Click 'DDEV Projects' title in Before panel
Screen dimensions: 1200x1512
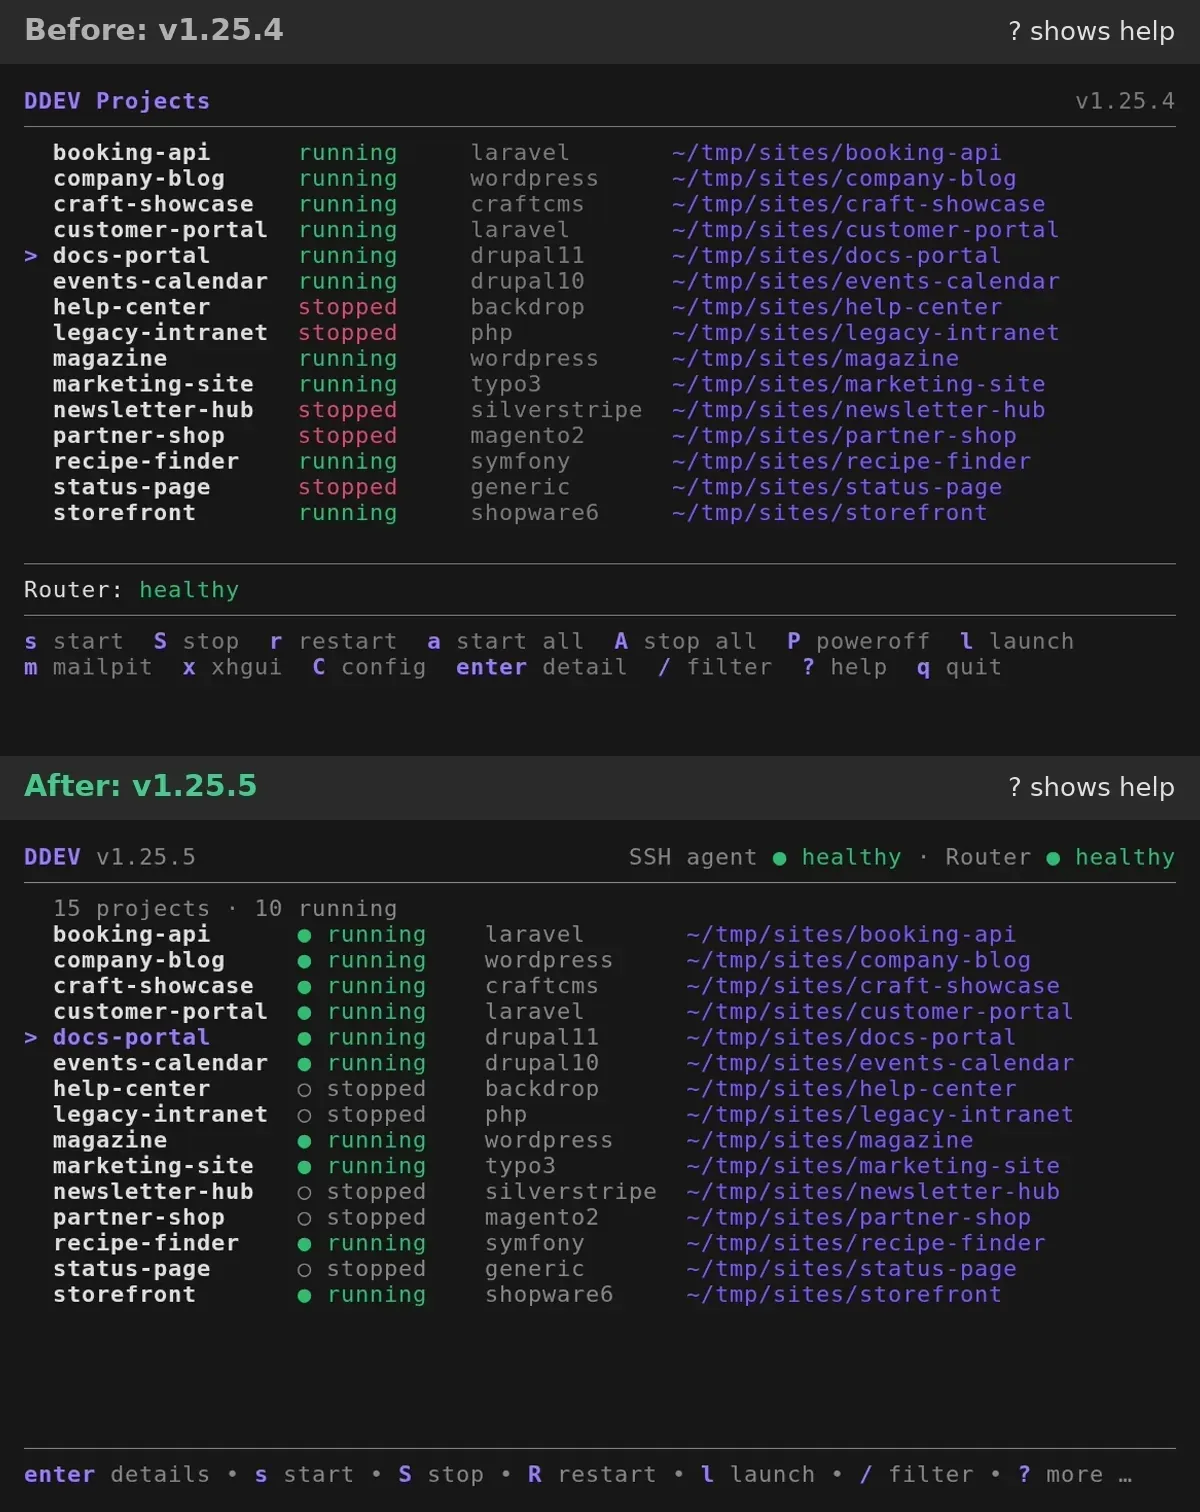point(117,101)
